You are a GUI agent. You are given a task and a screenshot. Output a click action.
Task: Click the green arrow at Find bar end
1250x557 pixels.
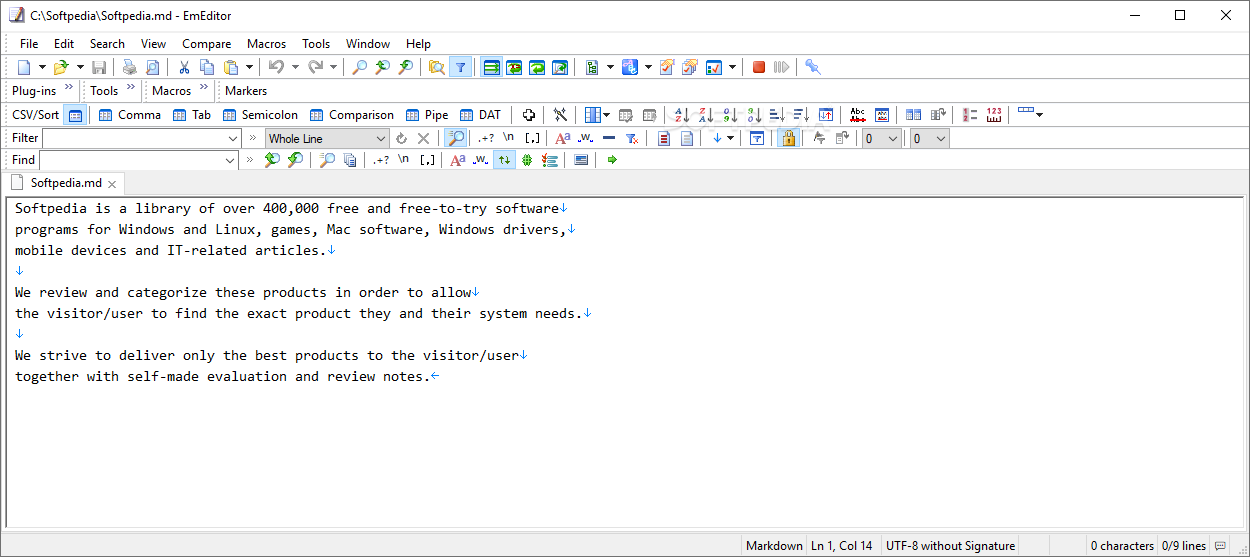click(x=612, y=160)
